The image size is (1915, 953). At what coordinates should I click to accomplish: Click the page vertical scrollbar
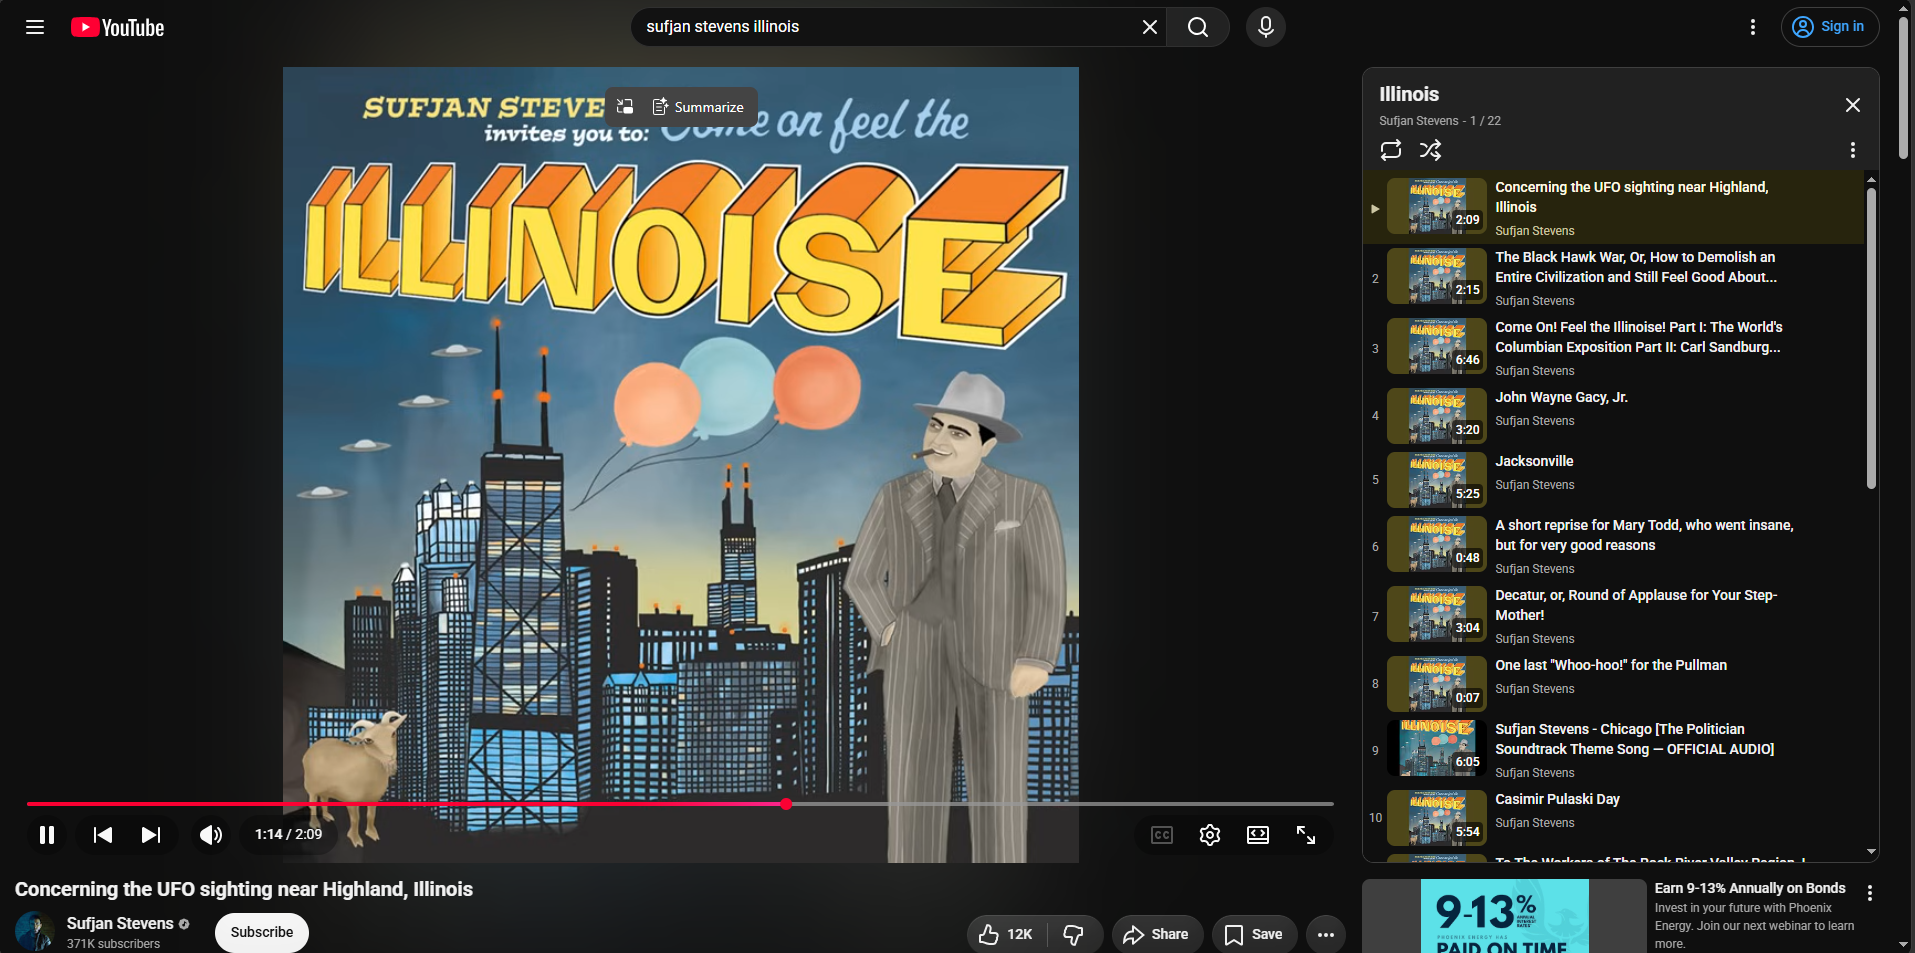tap(1903, 88)
